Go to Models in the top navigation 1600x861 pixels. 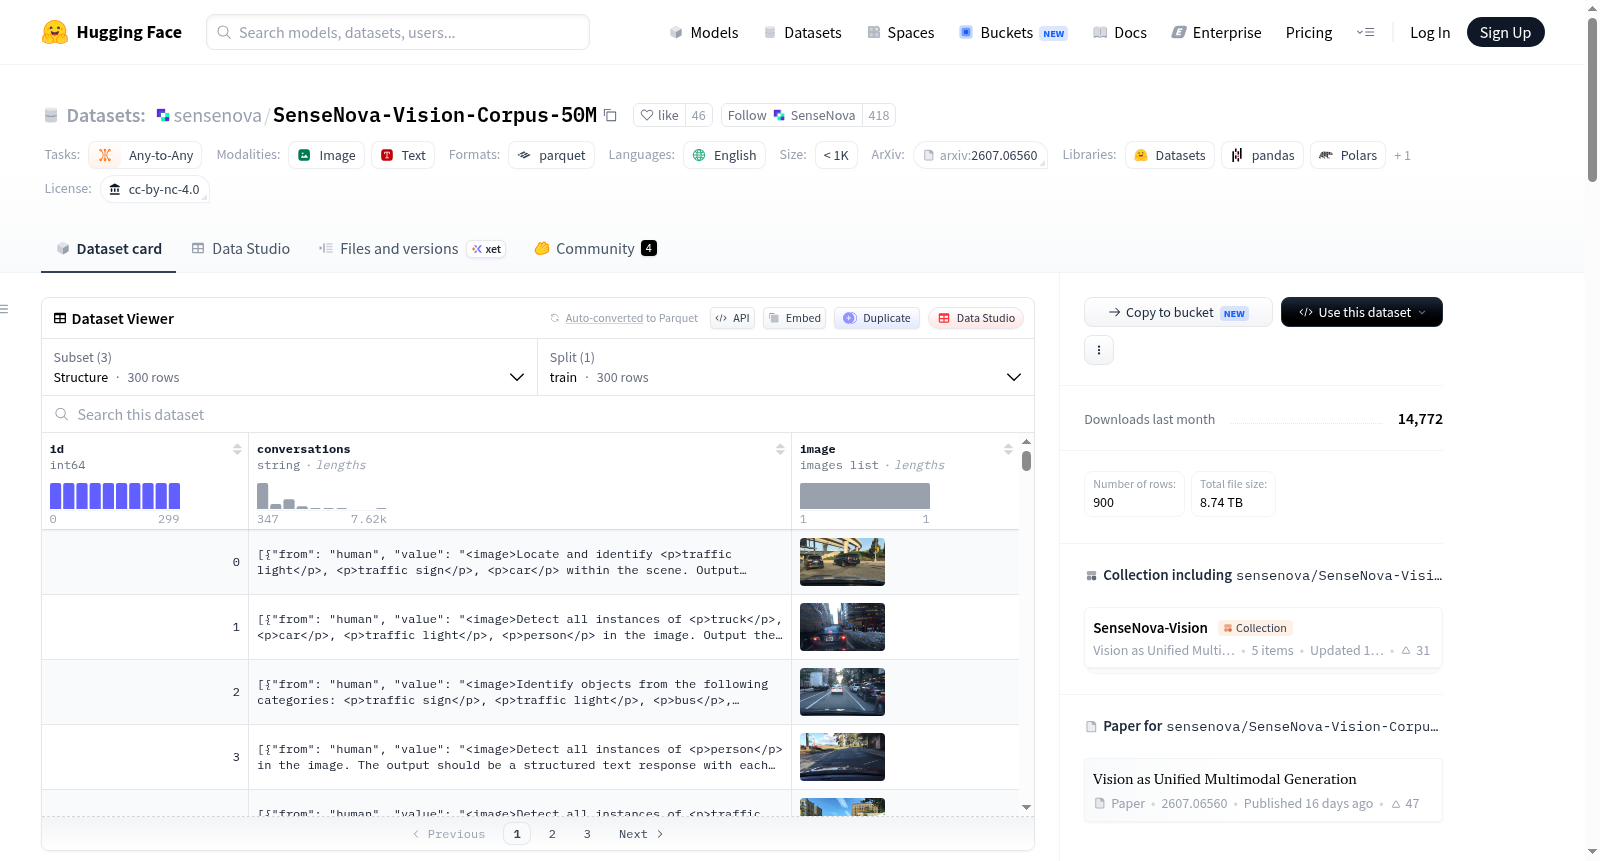coord(704,32)
